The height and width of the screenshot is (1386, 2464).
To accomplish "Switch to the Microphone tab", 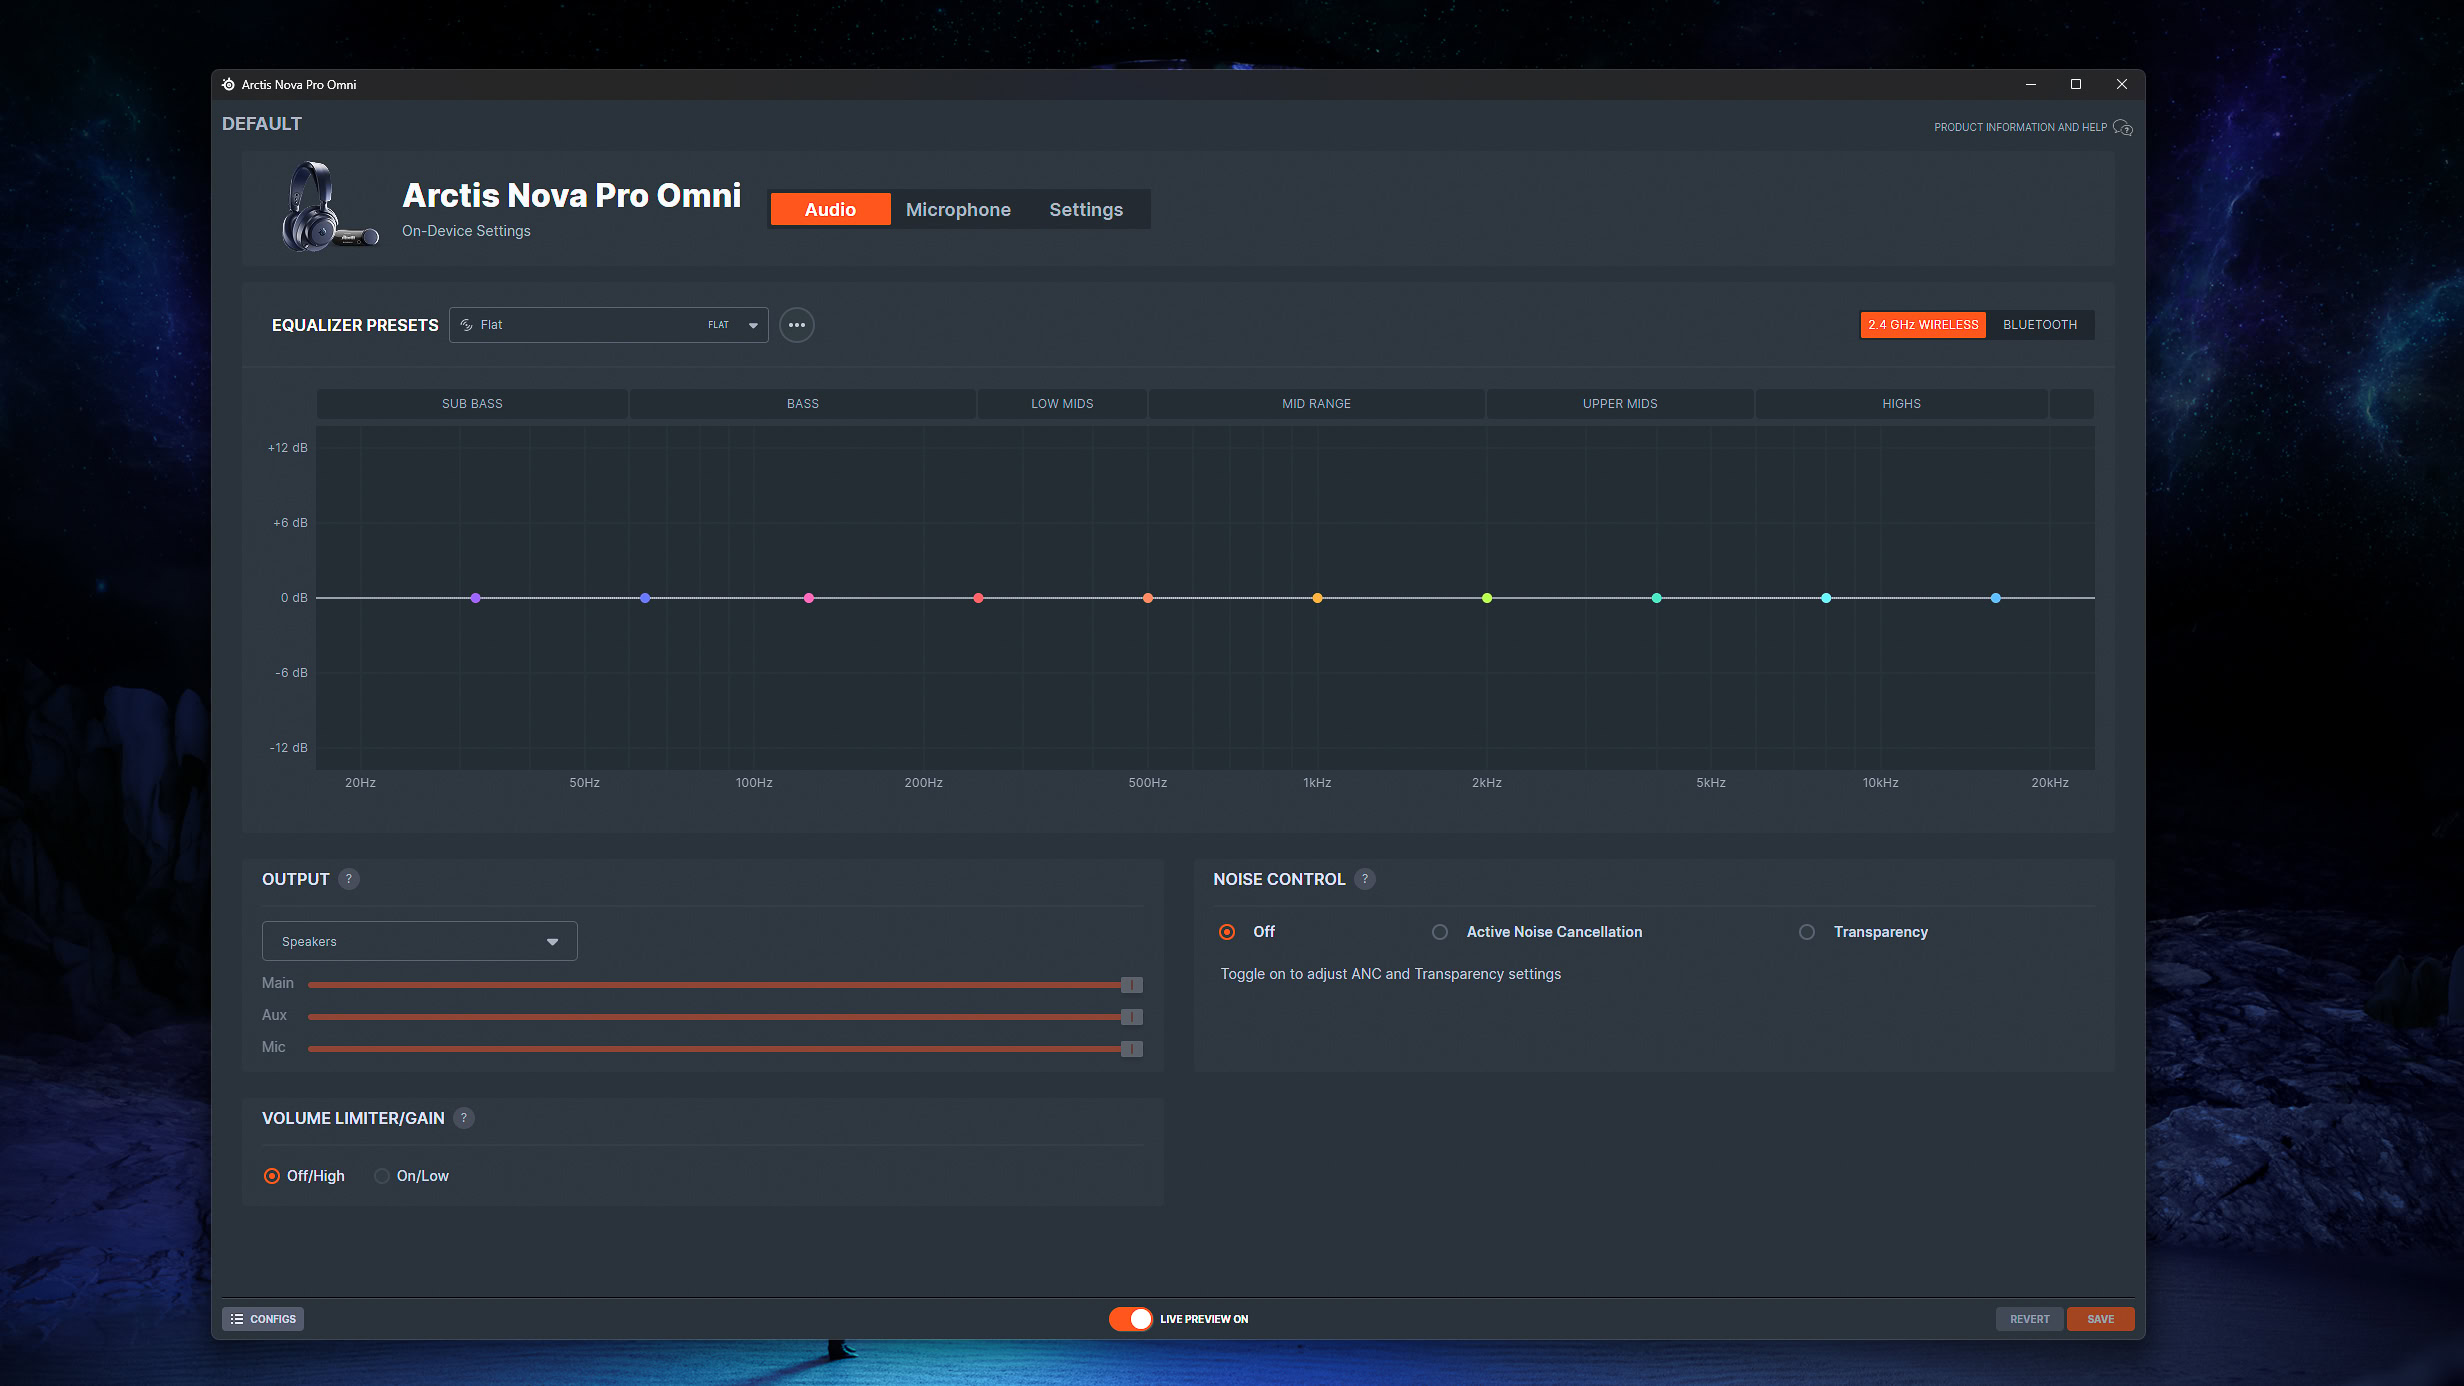I will click(958, 209).
